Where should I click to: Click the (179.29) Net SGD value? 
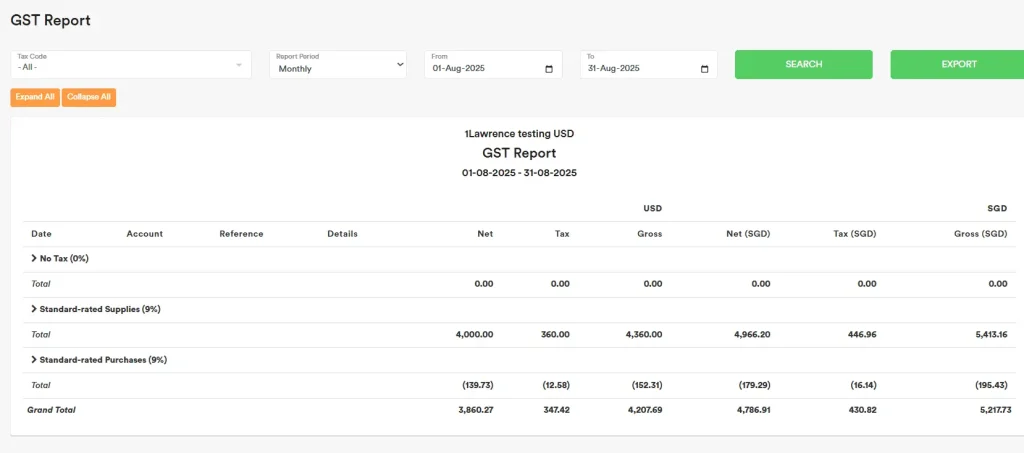(x=755, y=385)
